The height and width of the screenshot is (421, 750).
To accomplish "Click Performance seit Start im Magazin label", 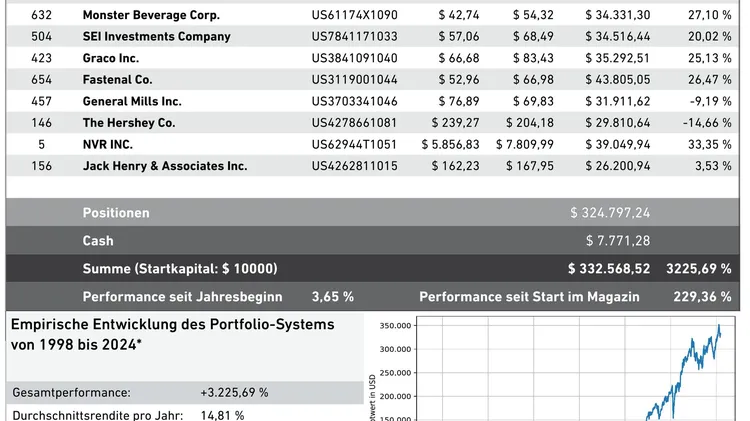I will (x=529, y=297).
